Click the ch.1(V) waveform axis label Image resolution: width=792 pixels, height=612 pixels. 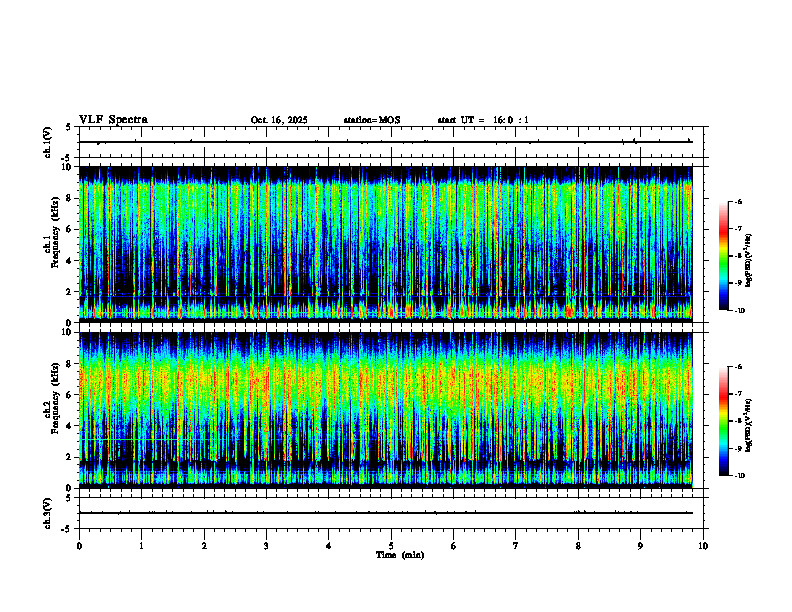pyautogui.click(x=47, y=142)
